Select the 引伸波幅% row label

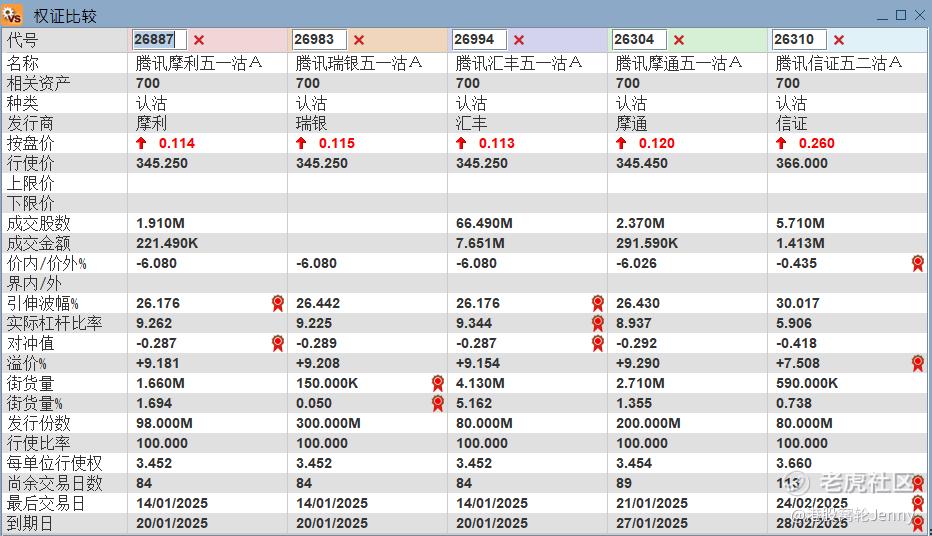(x=43, y=303)
